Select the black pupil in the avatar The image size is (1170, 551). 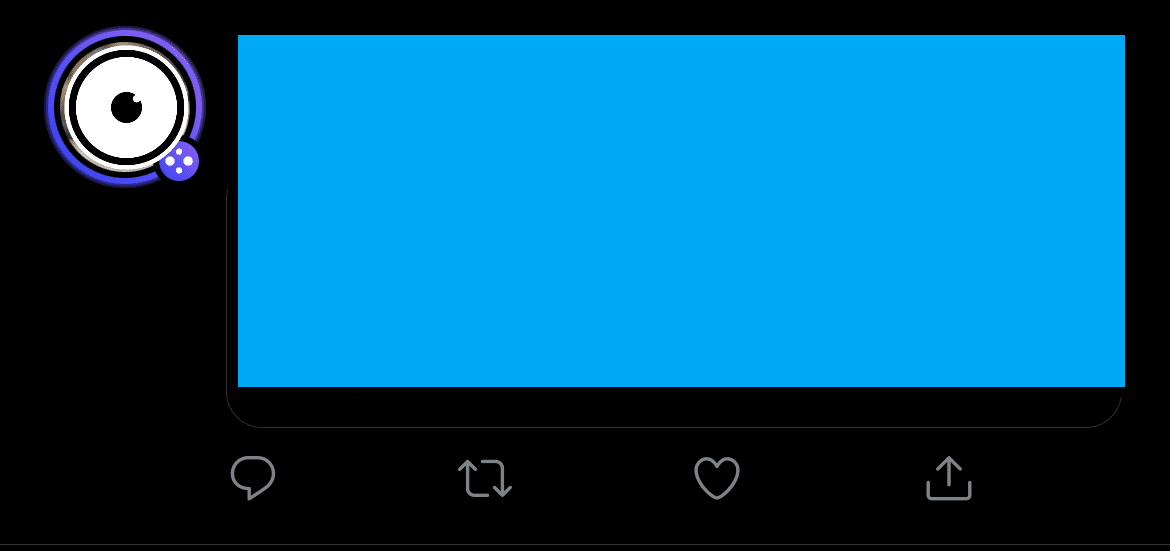click(x=127, y=108)
